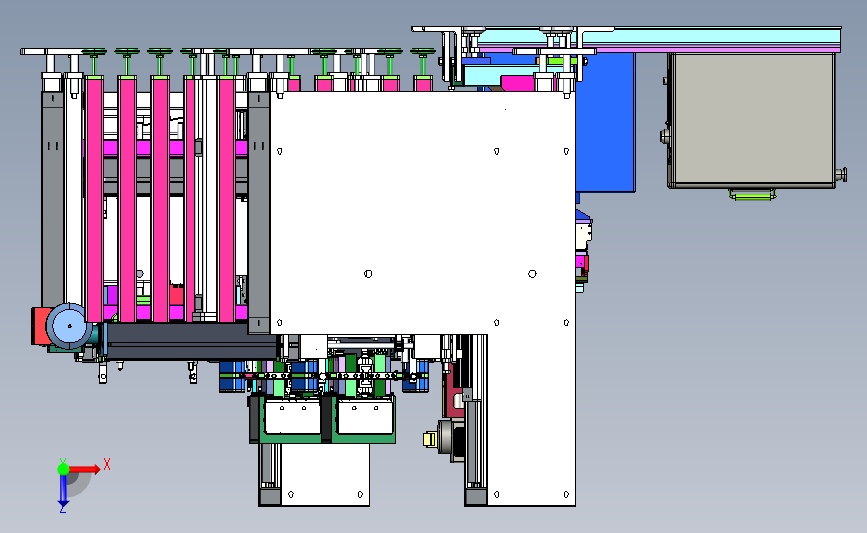Click the blue Z axis arrow on triad
Viewport: 867px width, 533px height.
[x=63, y=491]
